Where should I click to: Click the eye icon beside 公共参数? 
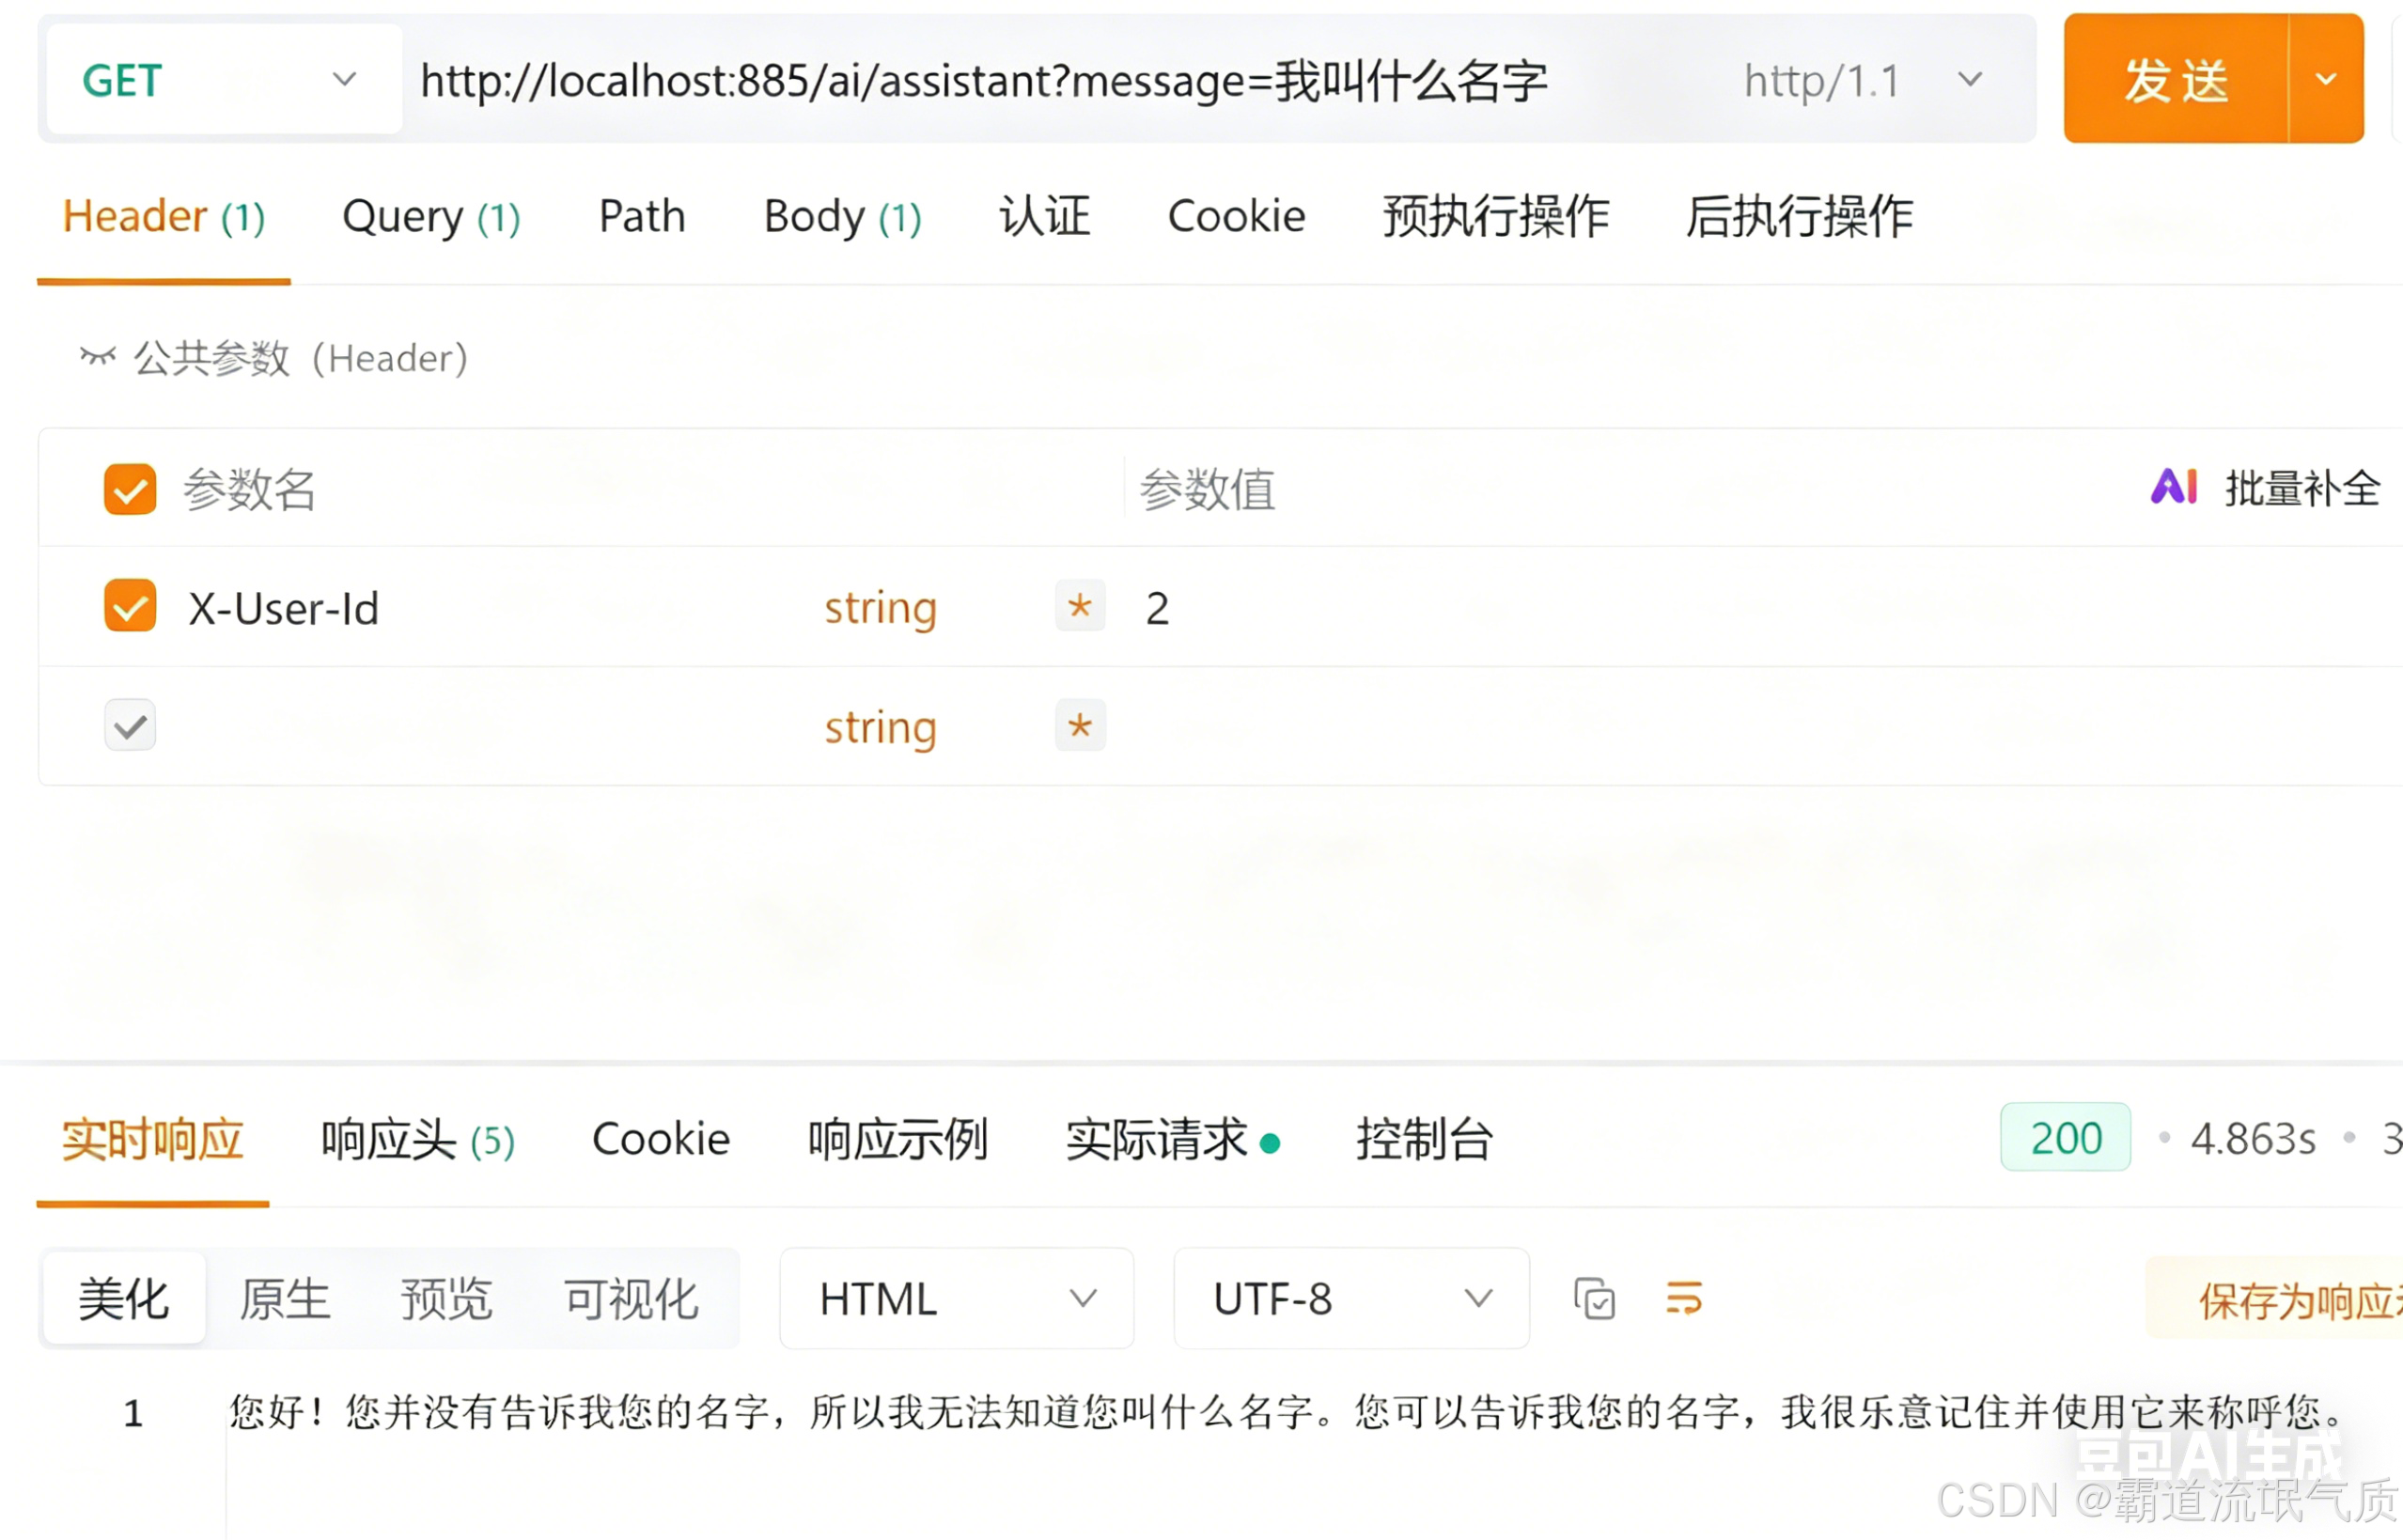click(x=98, y=357)
